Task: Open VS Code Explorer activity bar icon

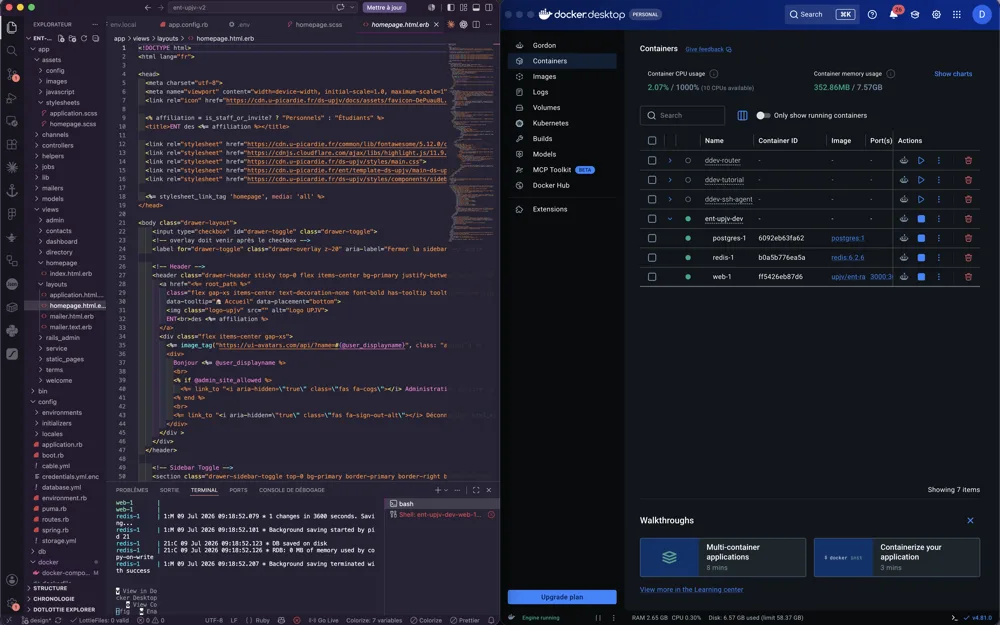Action: point(11,27)
